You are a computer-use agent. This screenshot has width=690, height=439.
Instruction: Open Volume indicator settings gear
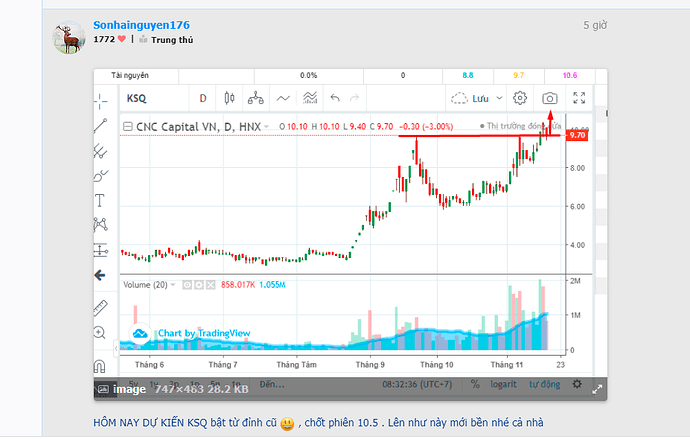pyautogui.click(x=199, y=285)
